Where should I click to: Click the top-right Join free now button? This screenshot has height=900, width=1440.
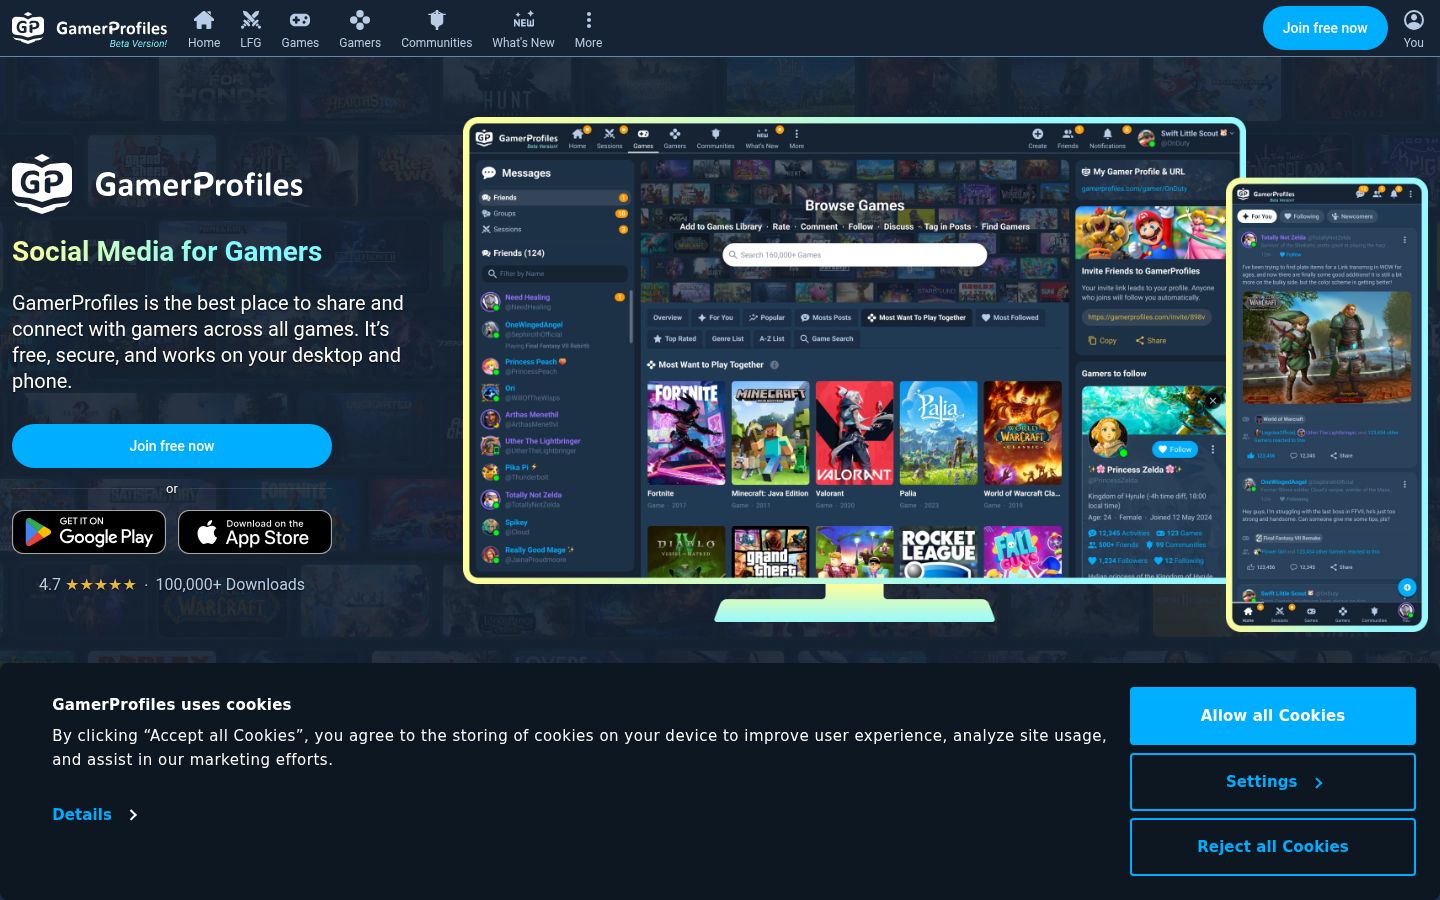pos(1325,28)
